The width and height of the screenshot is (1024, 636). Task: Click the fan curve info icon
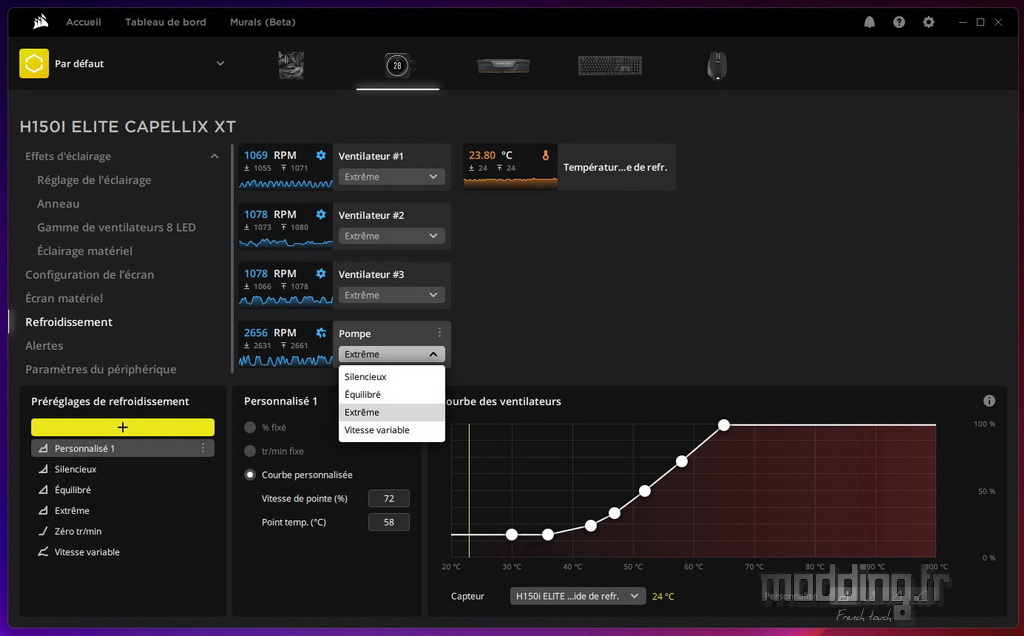click(x=989, y=401)
